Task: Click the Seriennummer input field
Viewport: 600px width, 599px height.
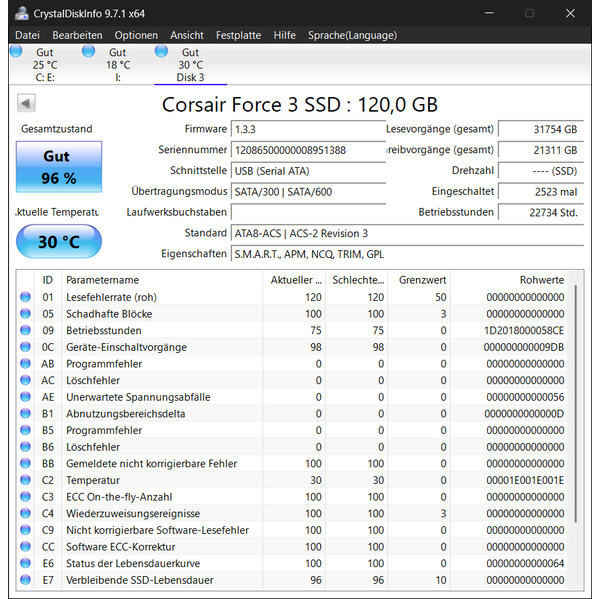Action: [x=308, y=150]
